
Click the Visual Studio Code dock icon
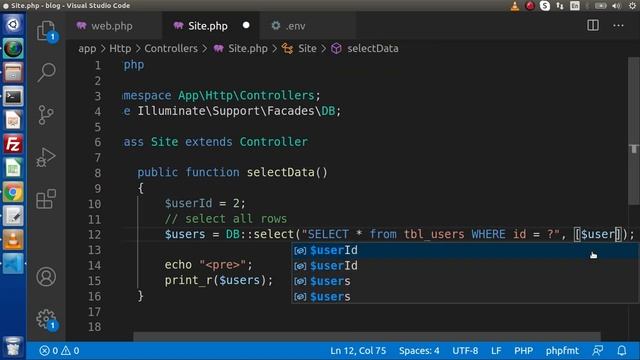tap(13, 264)
